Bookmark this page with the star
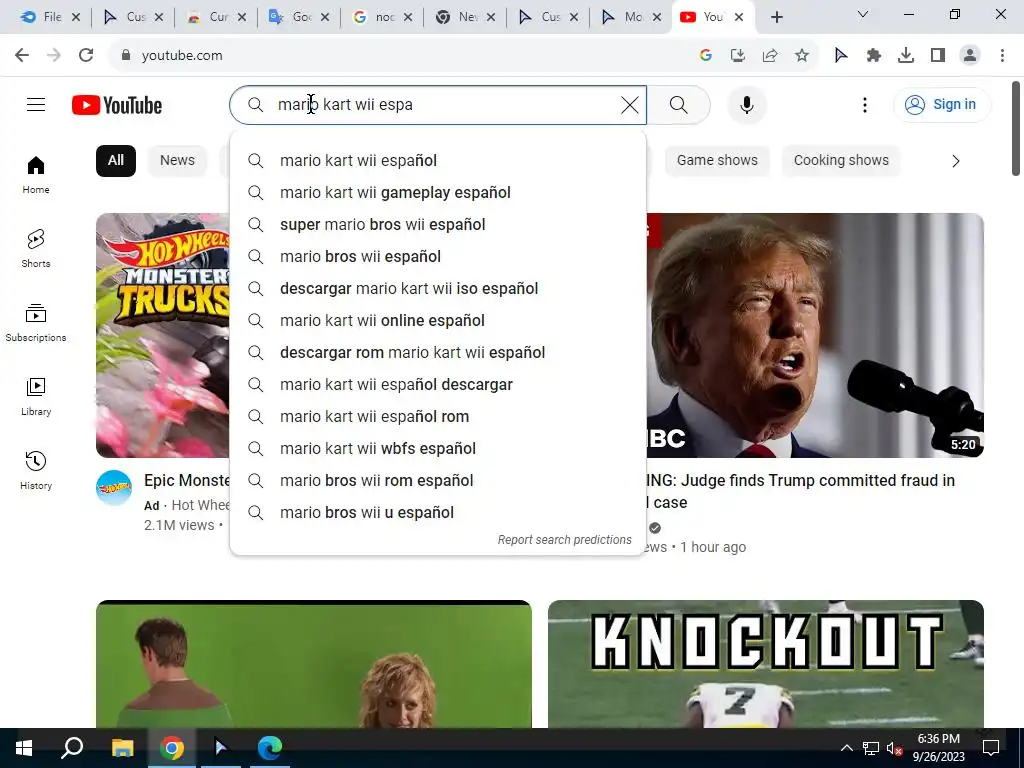This screenshot has height=768, width=1024. [802, 56]
